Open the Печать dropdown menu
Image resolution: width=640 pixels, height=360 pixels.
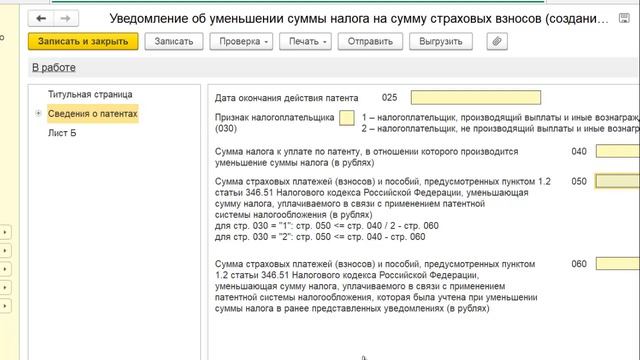pyautogui.click(x=305, y=41)
